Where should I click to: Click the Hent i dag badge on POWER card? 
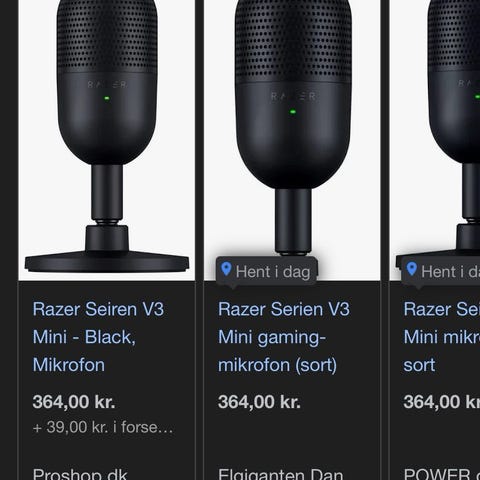[x=441, y=271]
